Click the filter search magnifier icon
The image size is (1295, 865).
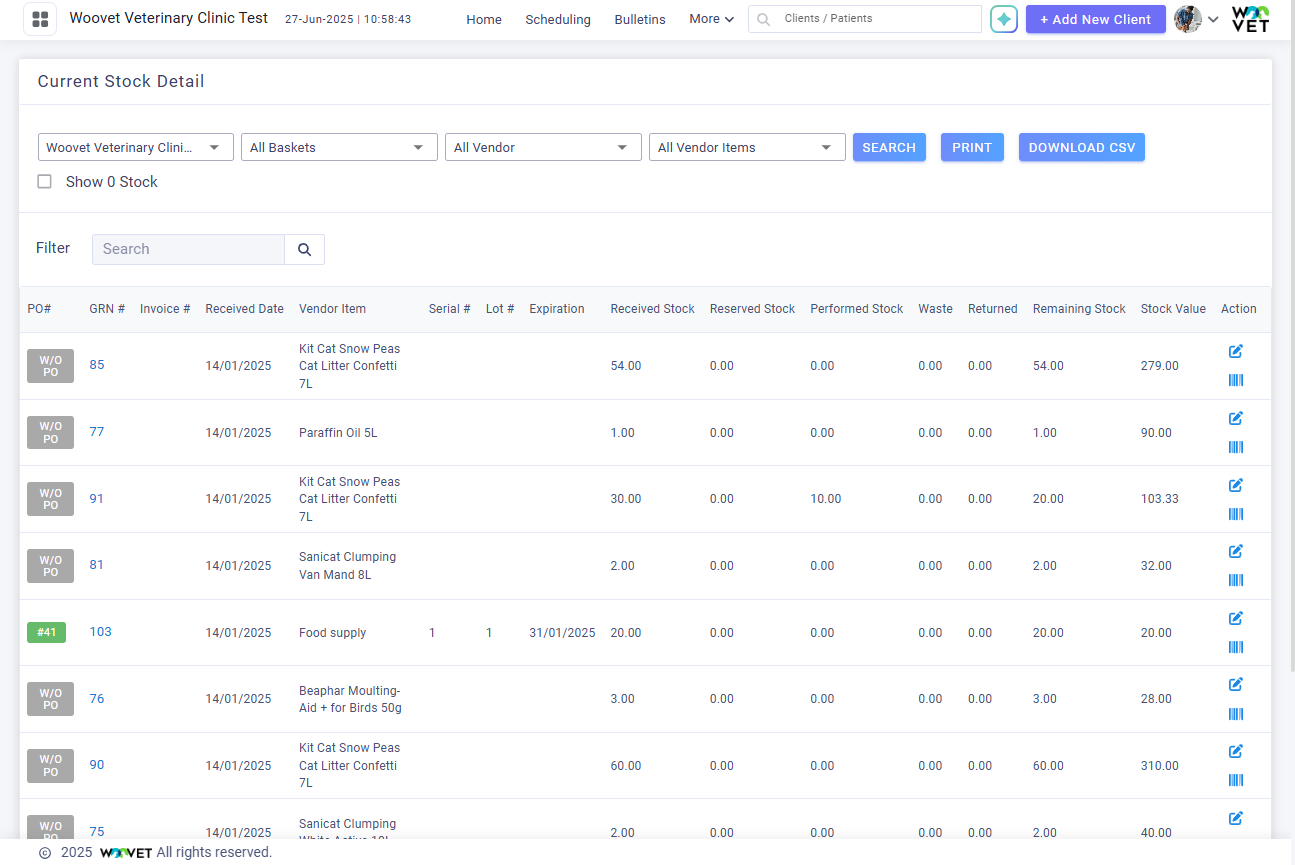coord(304,249)
